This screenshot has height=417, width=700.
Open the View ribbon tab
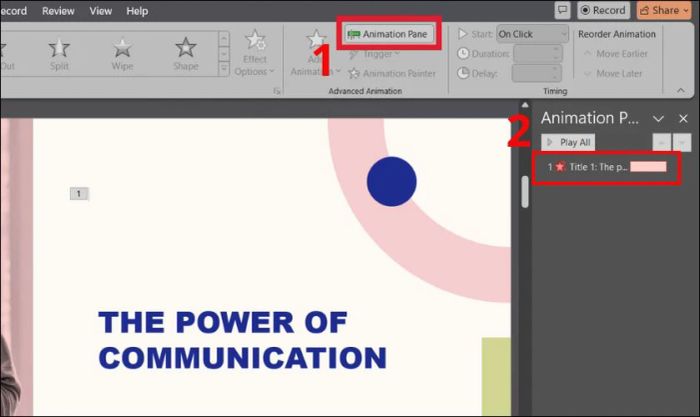coord(100,11)
